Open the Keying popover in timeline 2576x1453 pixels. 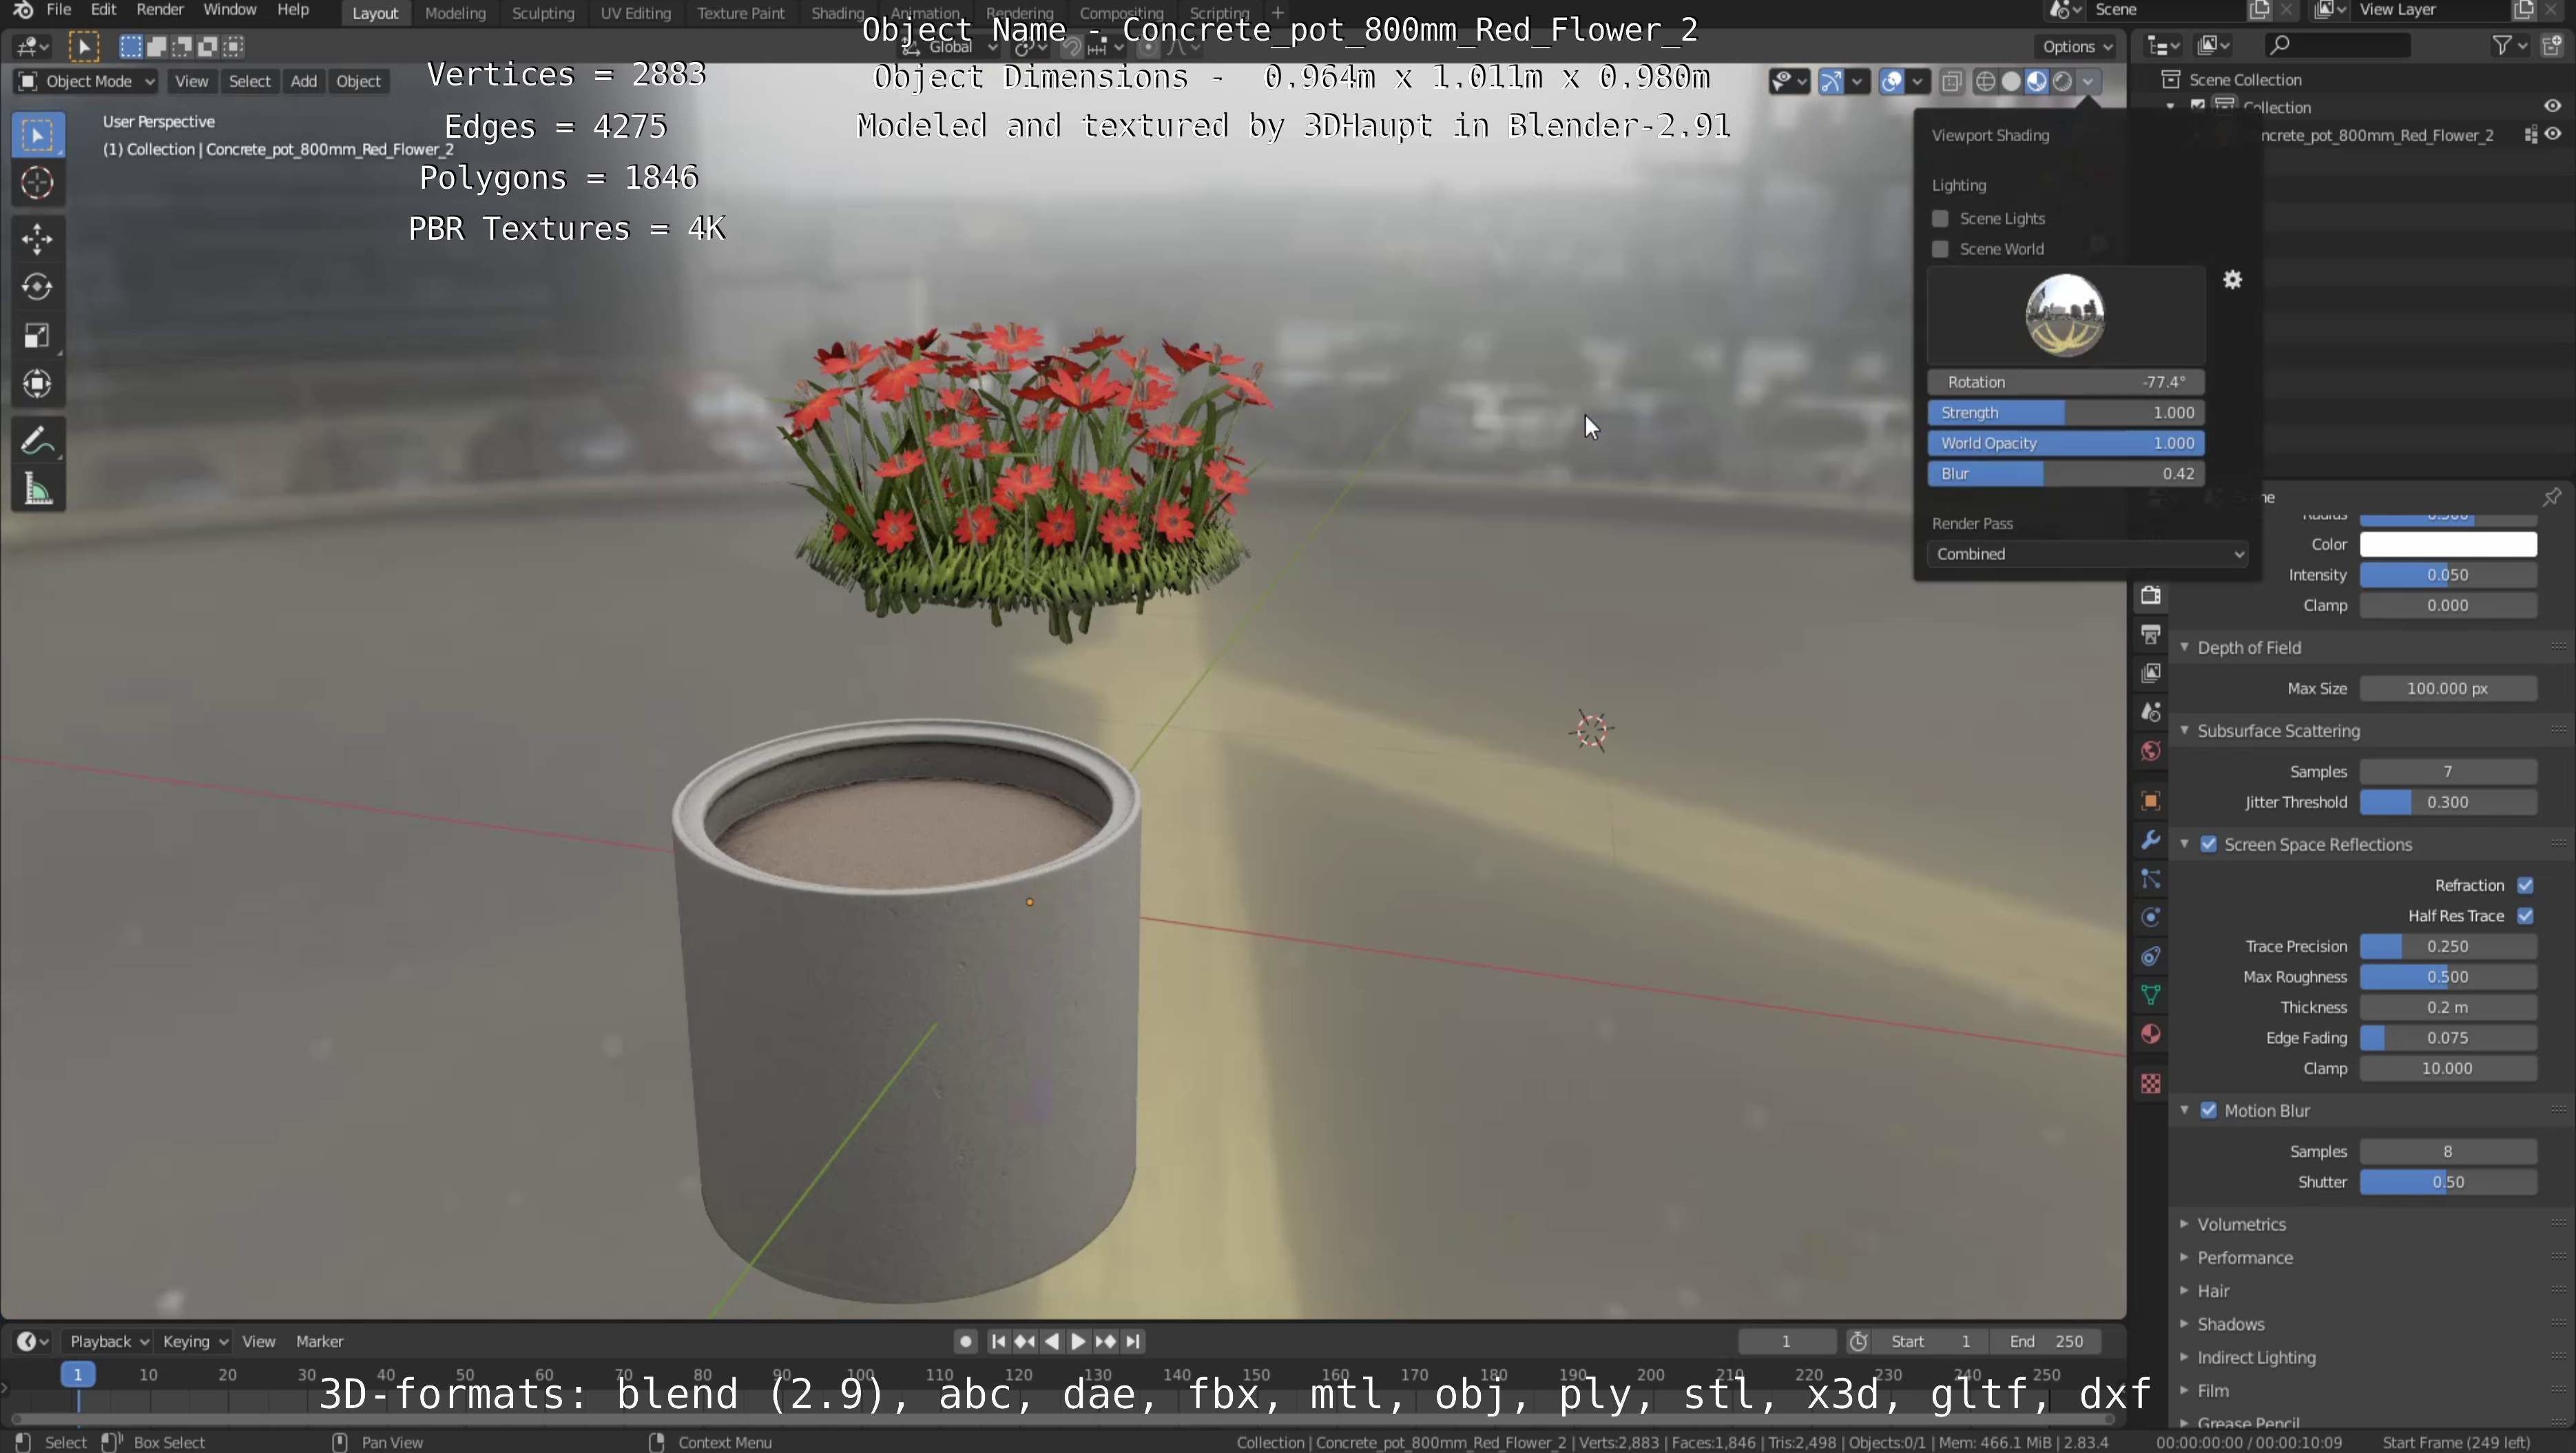195,1341
